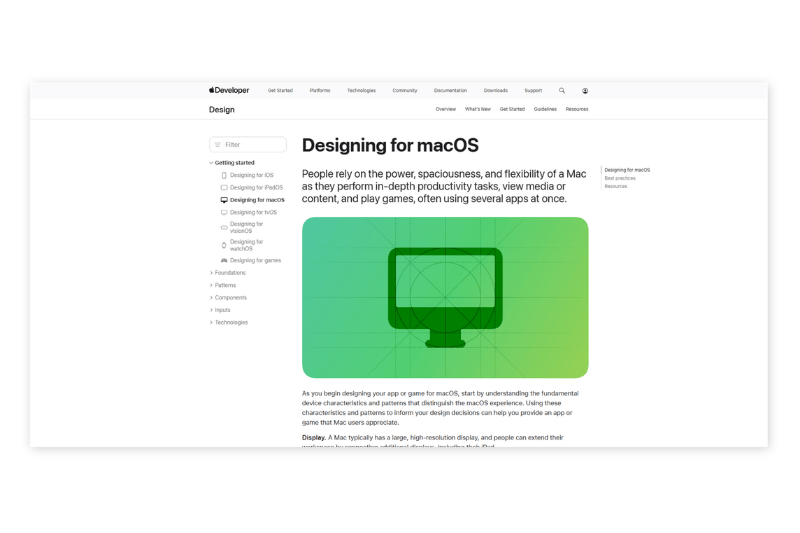The height and width of the screenshot is (533, 800).
Task: Open the Support menu
Action: click(x=533, y=90)
